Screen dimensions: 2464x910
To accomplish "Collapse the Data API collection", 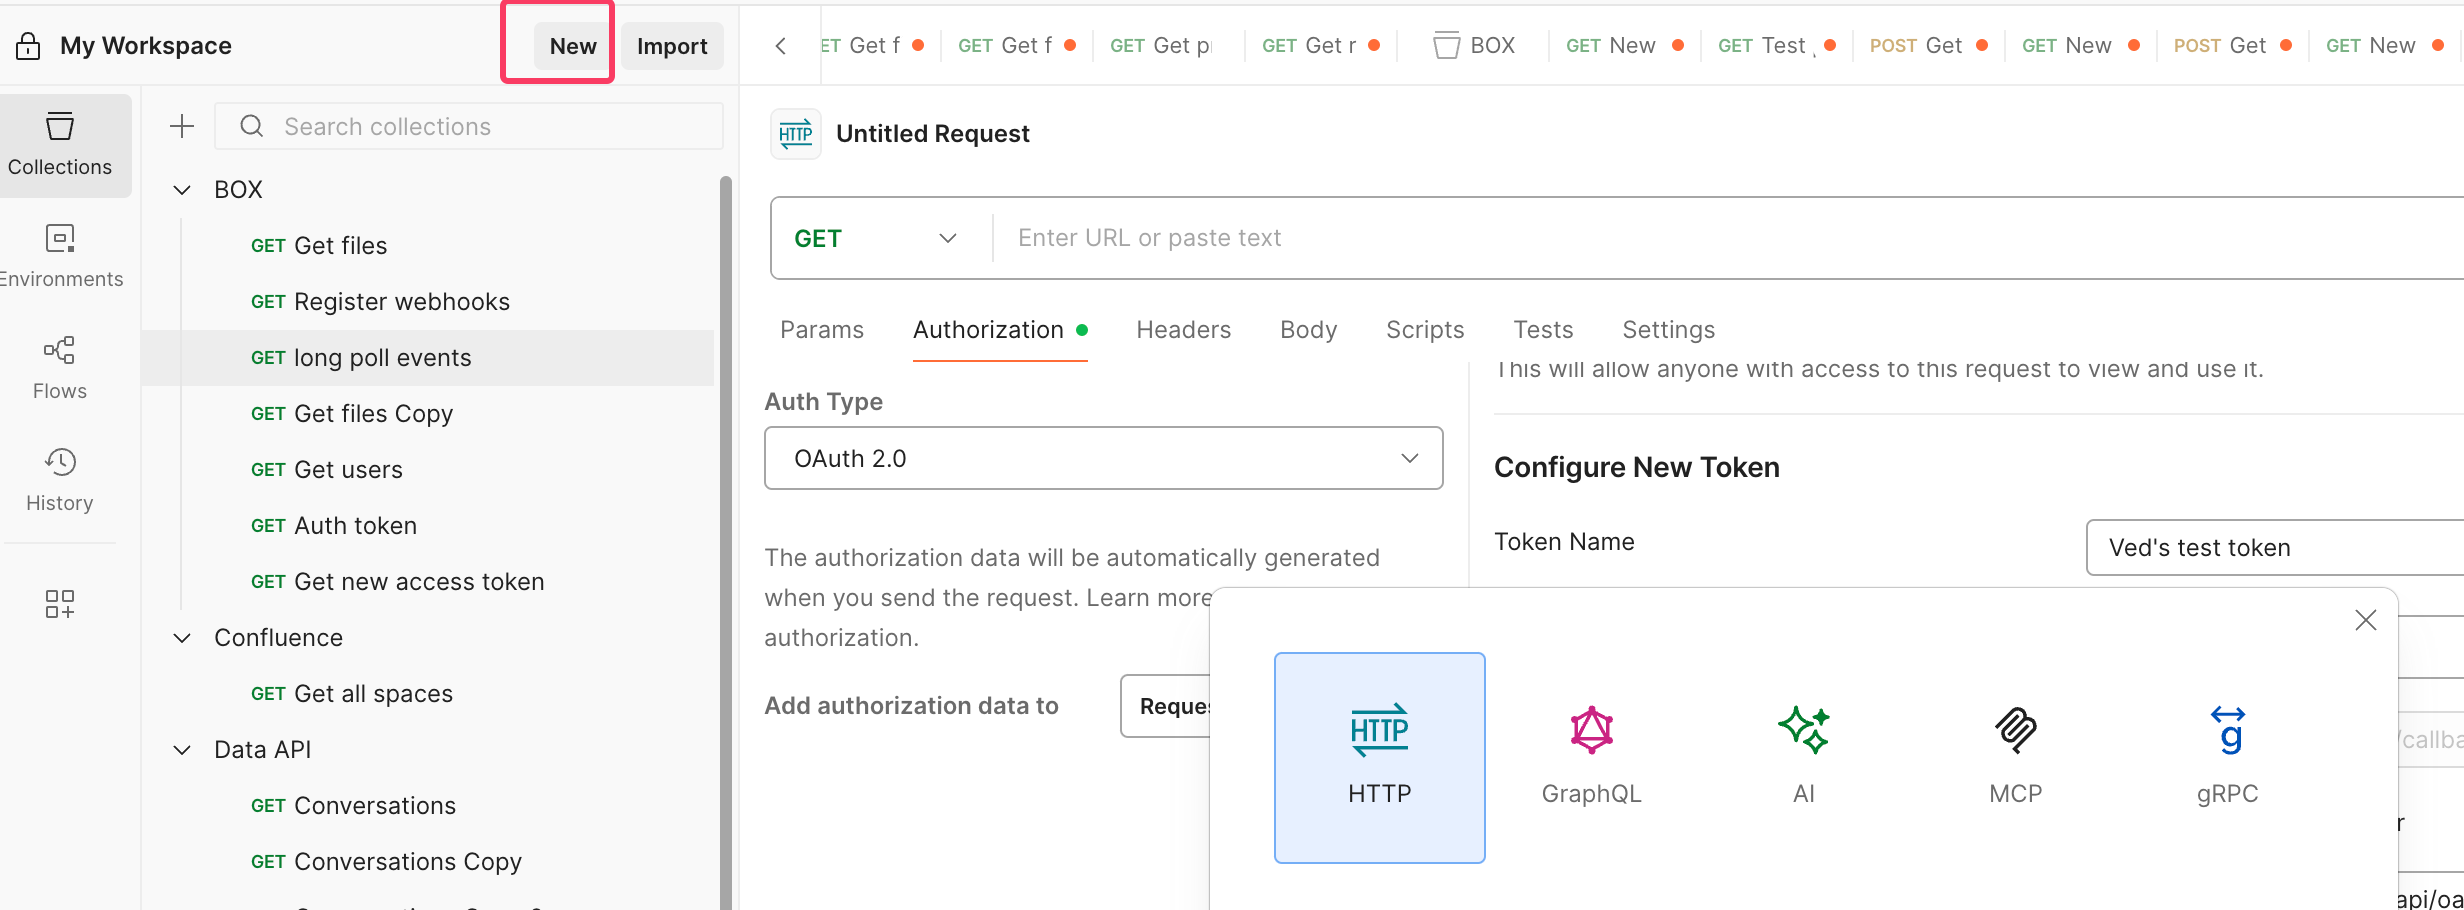I will tap(182, 750).
